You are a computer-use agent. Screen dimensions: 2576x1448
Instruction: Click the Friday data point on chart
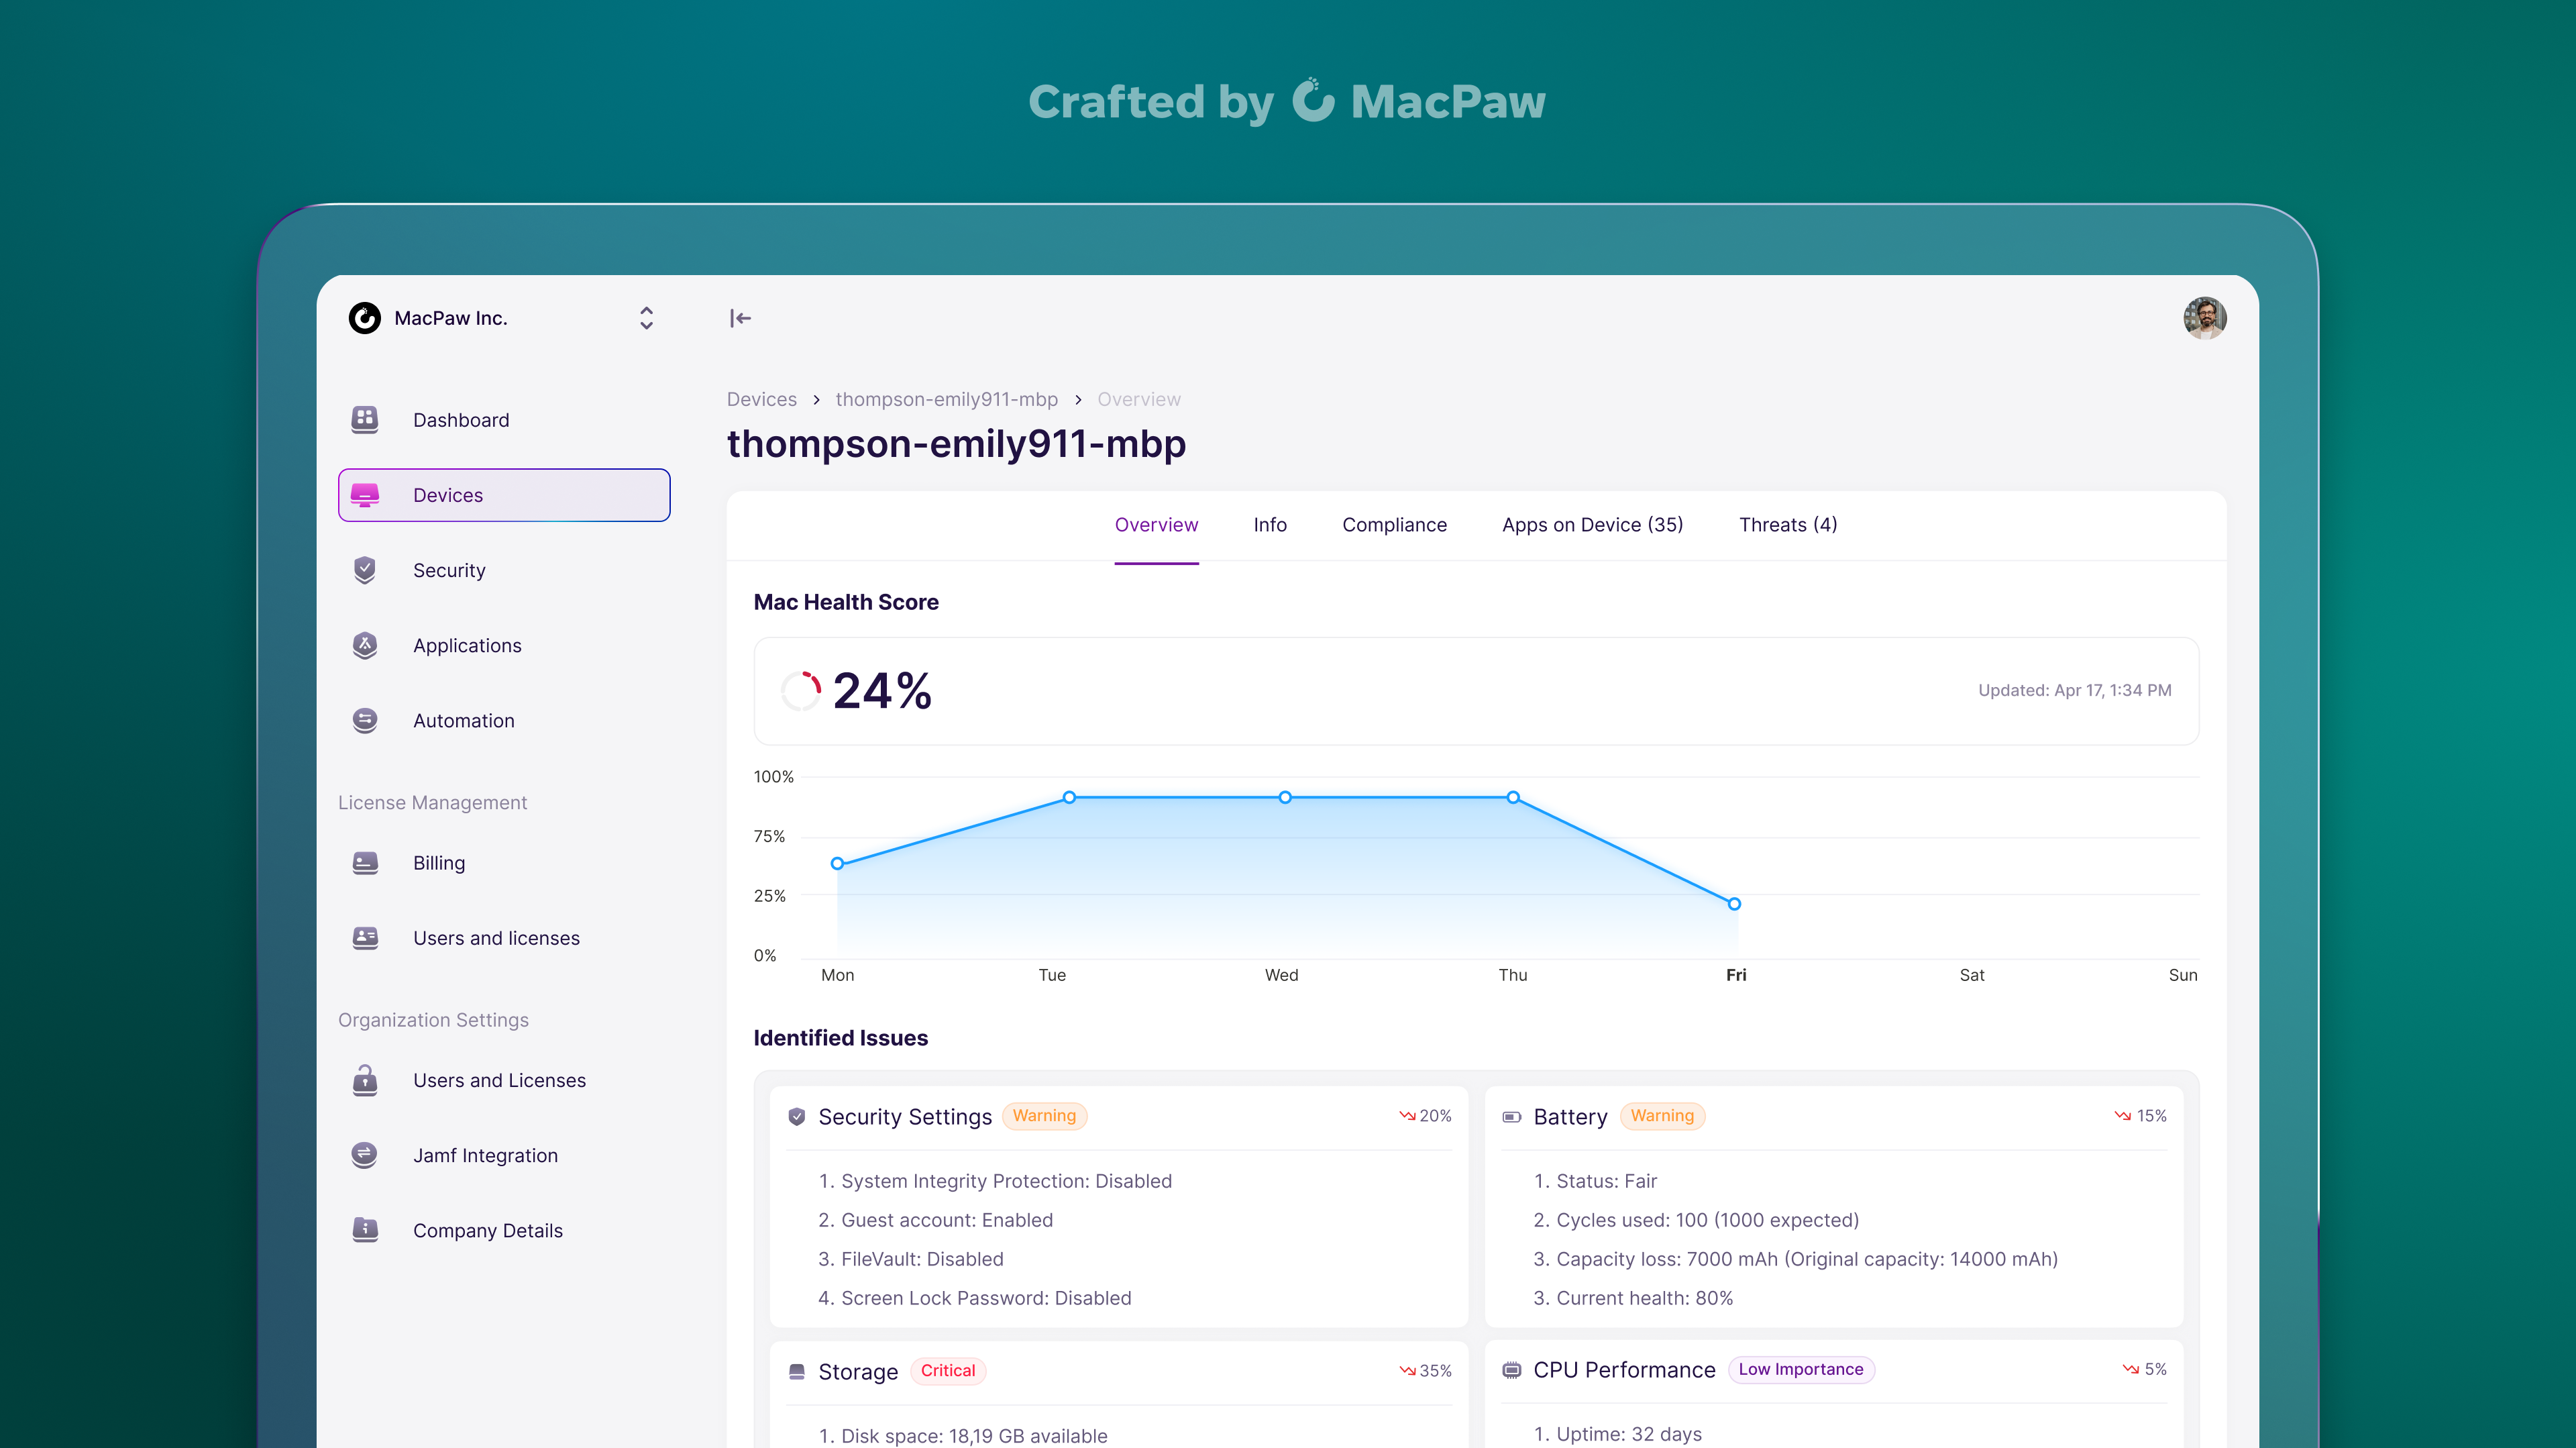(1734, 904)
